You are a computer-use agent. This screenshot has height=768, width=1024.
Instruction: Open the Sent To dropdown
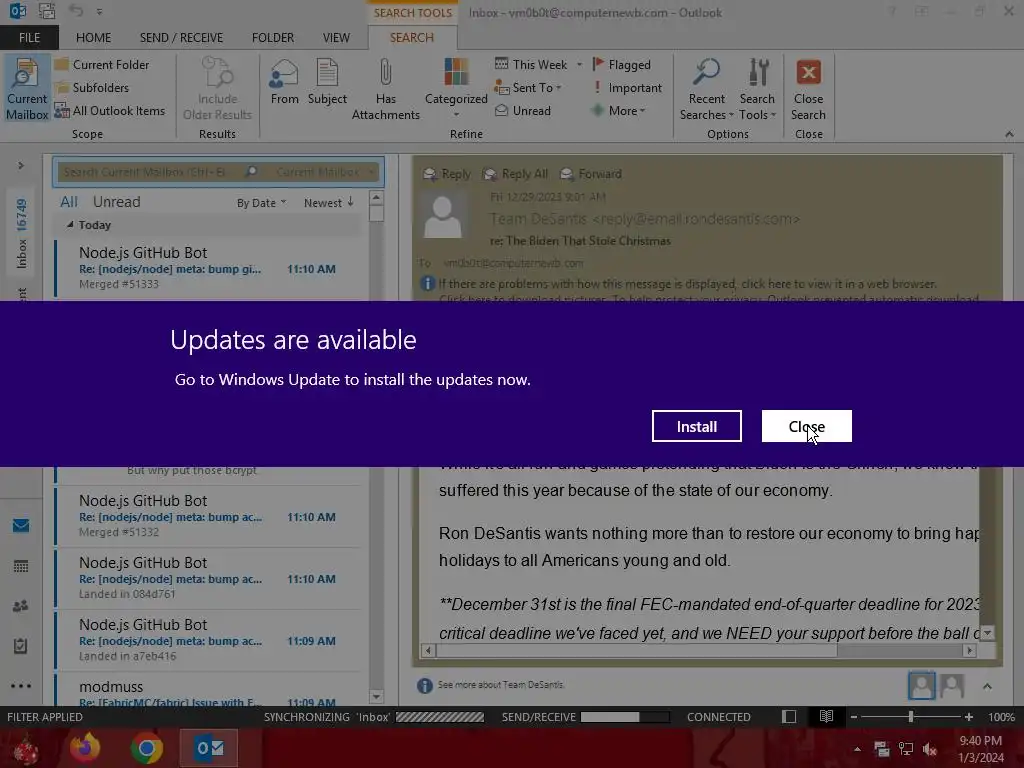coord(528,88)
